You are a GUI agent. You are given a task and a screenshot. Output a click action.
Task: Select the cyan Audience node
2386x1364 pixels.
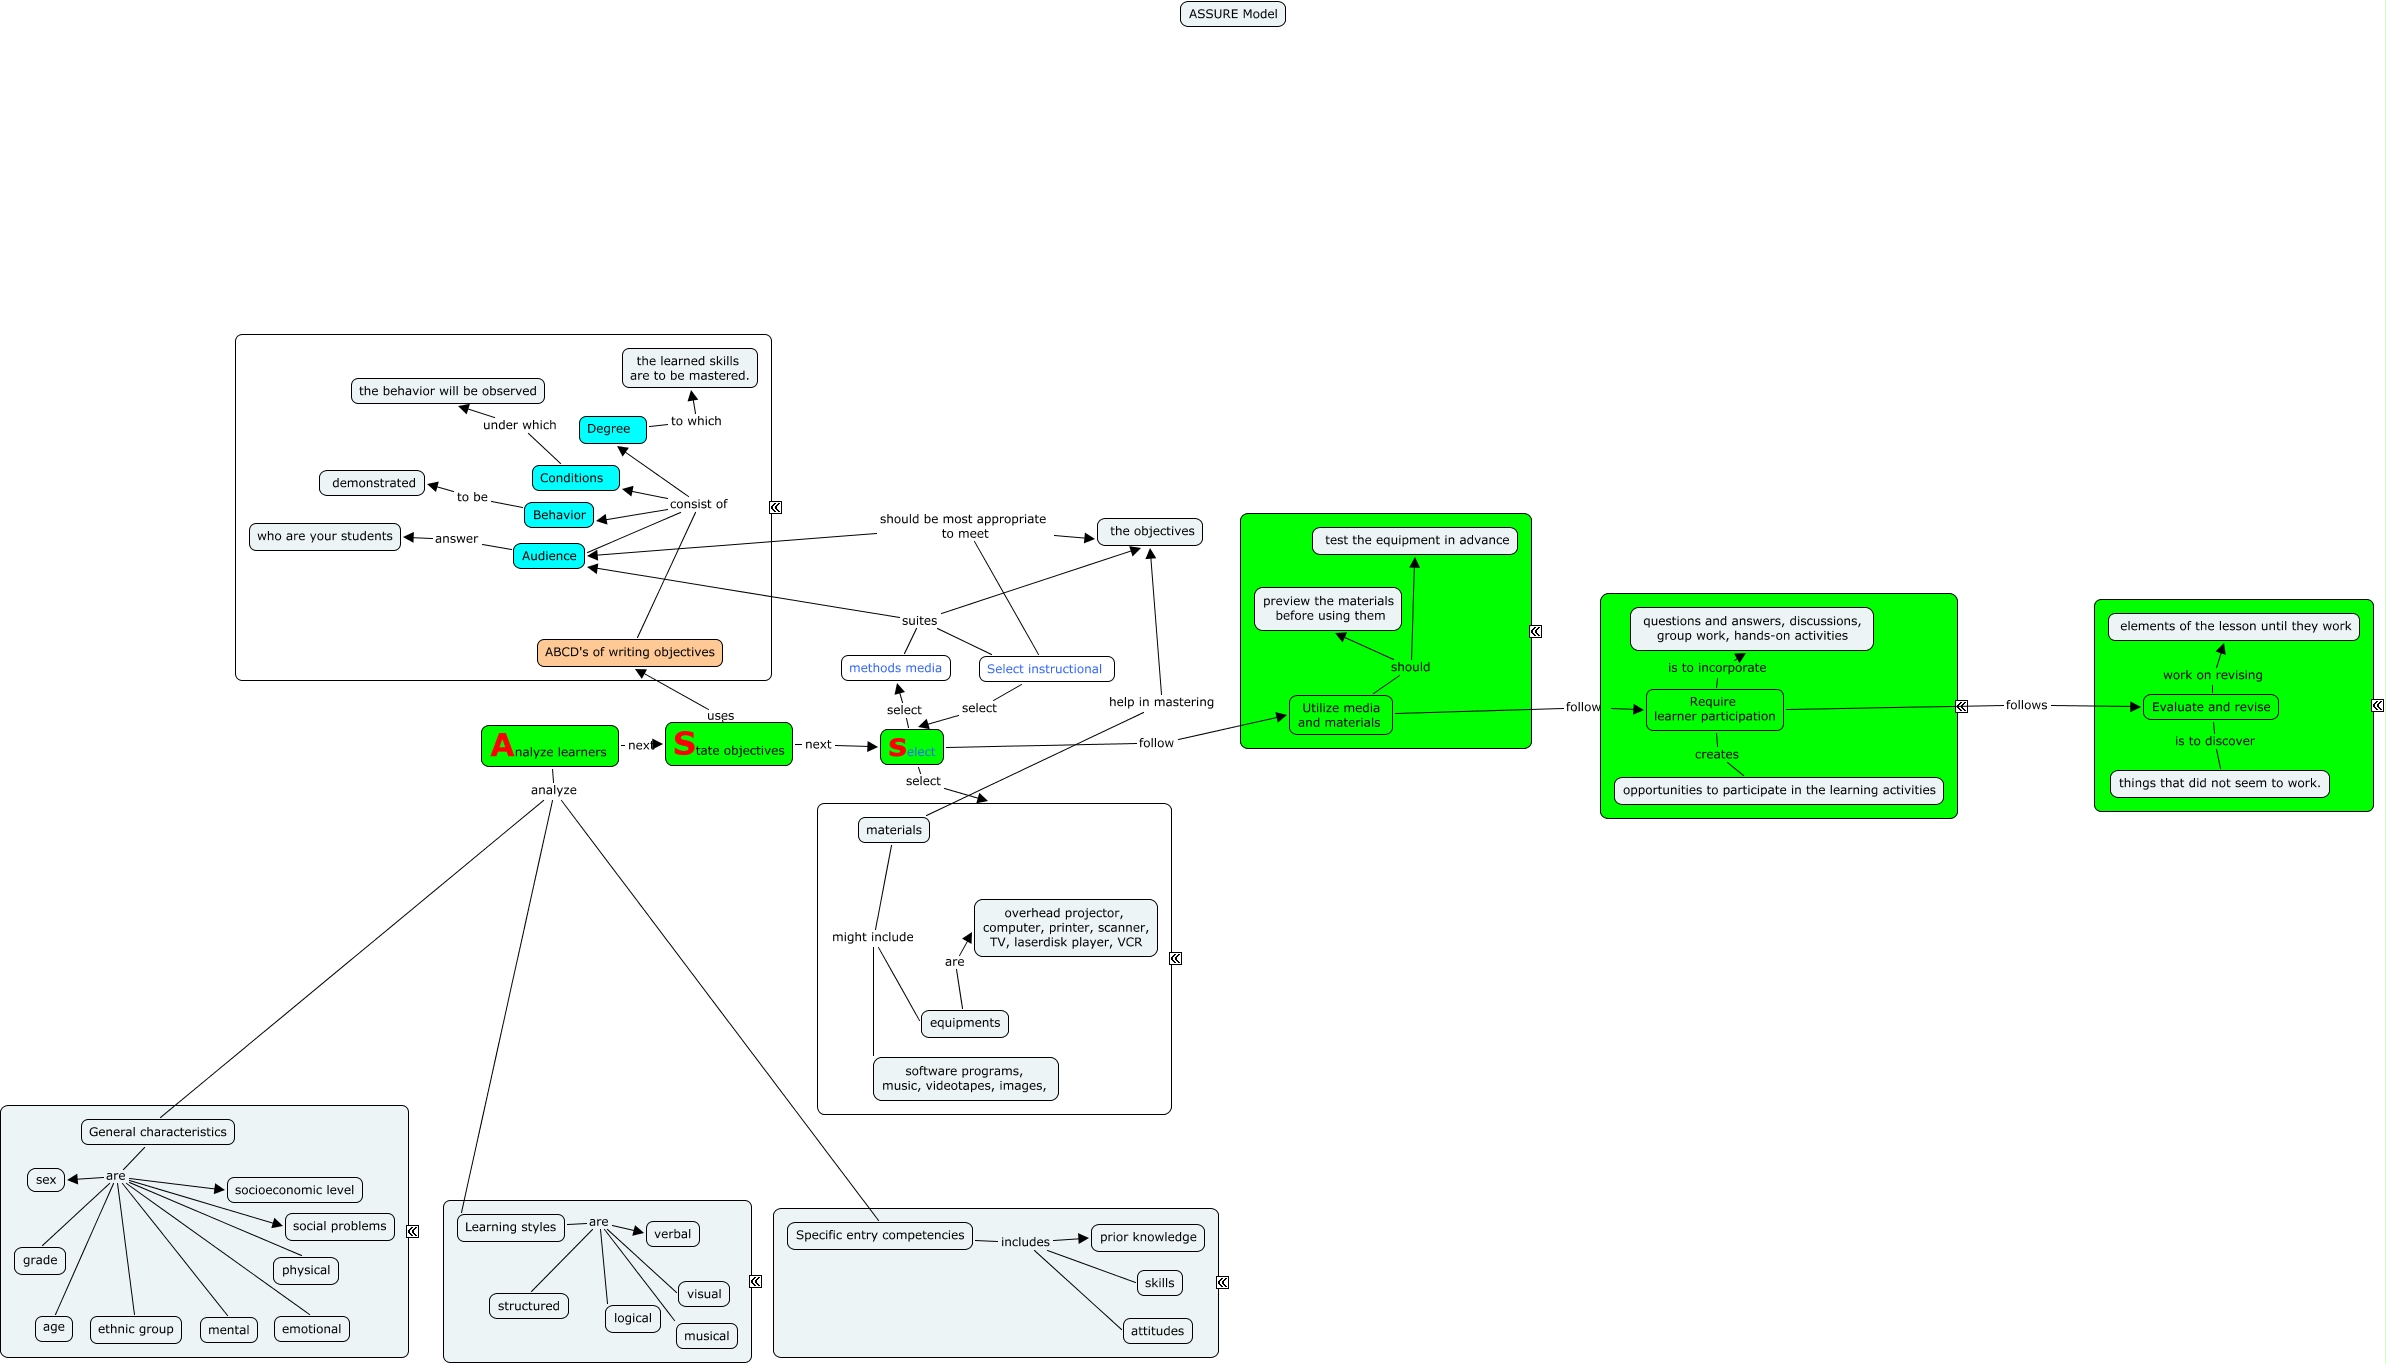[549, 556]
